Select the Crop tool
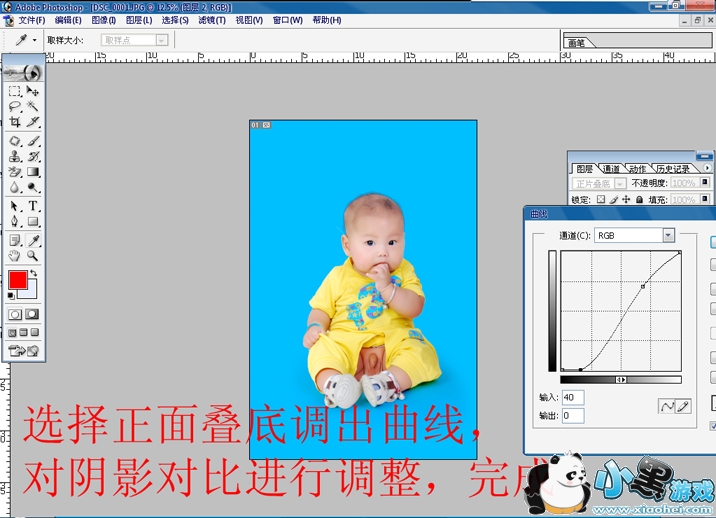This screenshot has height=518, width=716. [15, 122]
